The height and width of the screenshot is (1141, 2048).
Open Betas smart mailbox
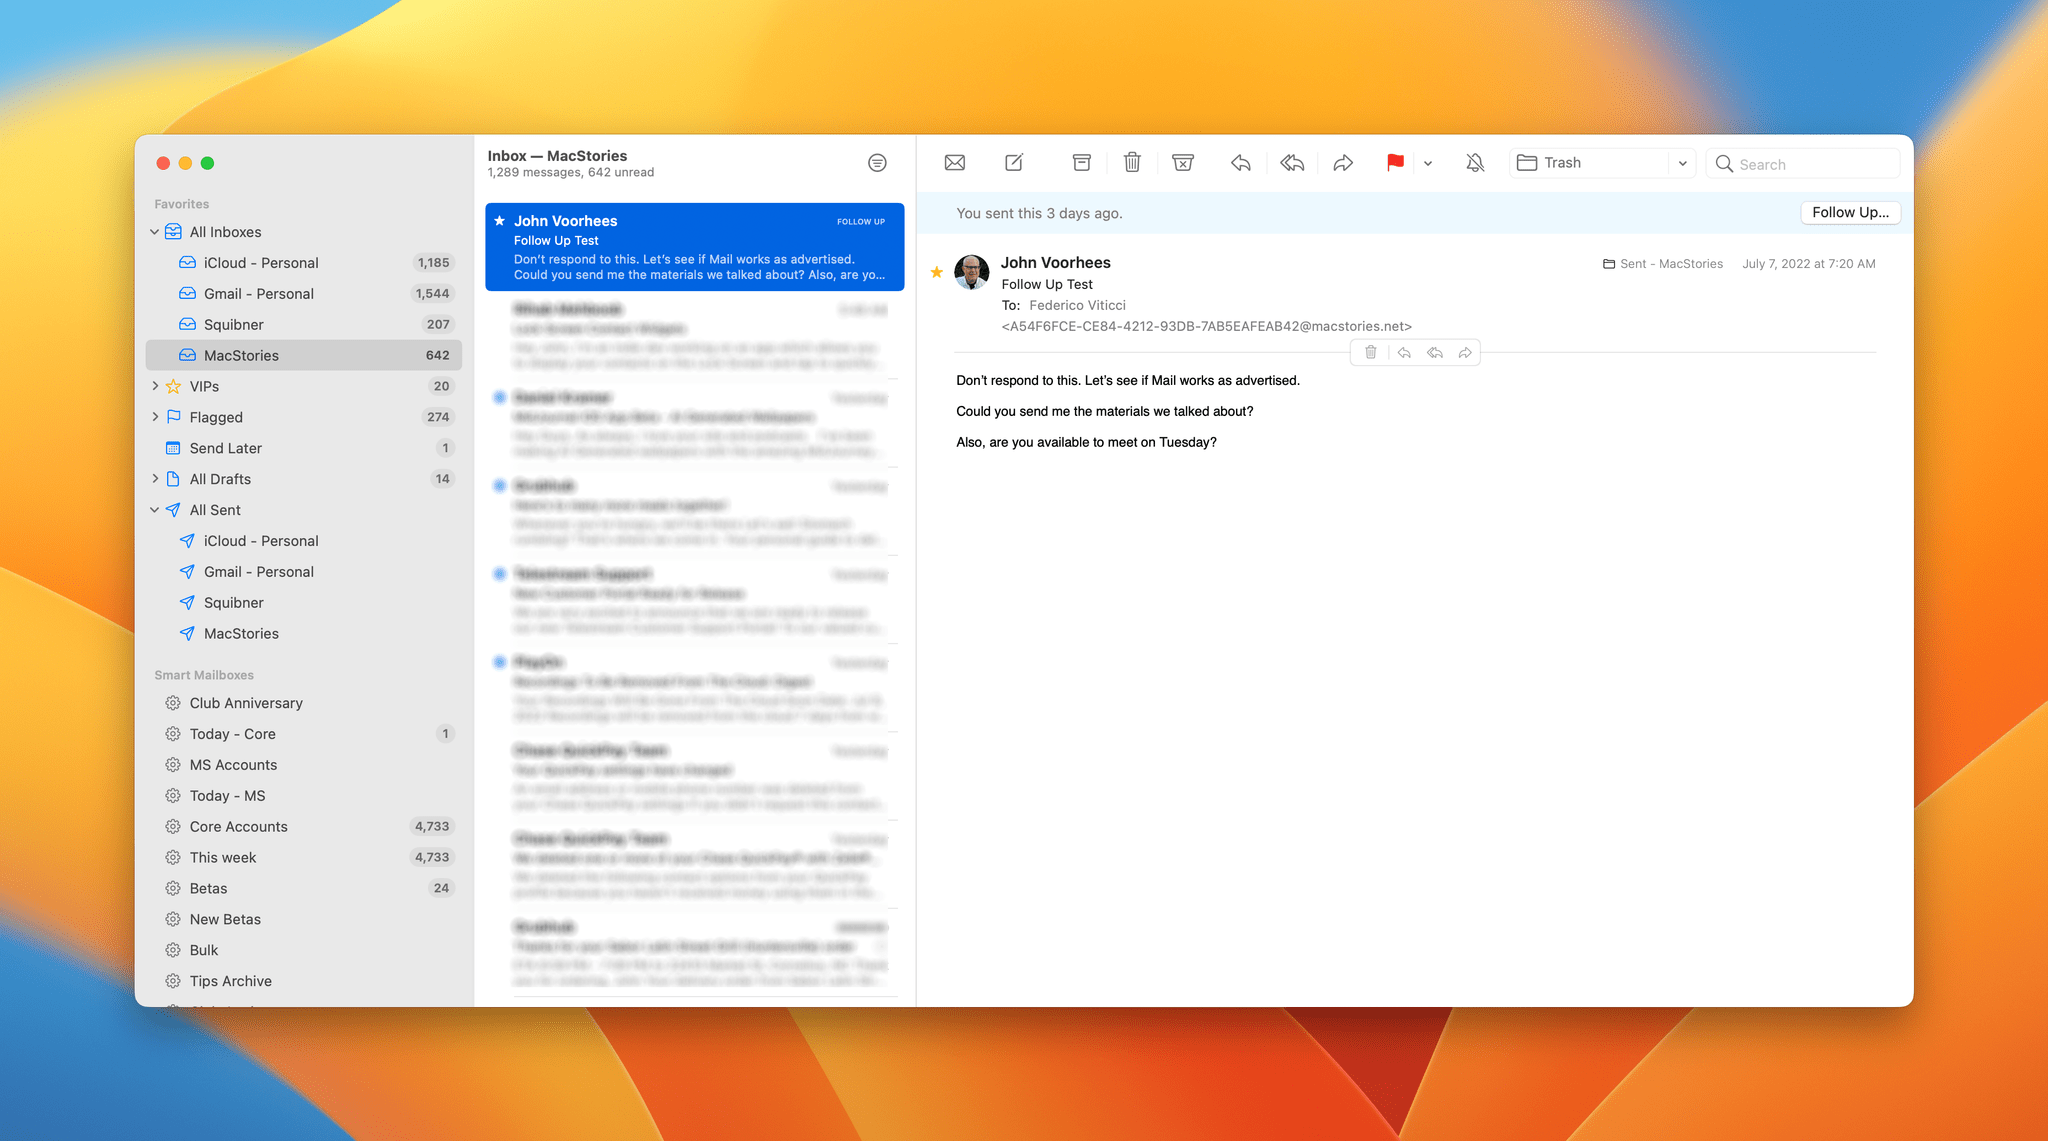(x=304, y=888)
